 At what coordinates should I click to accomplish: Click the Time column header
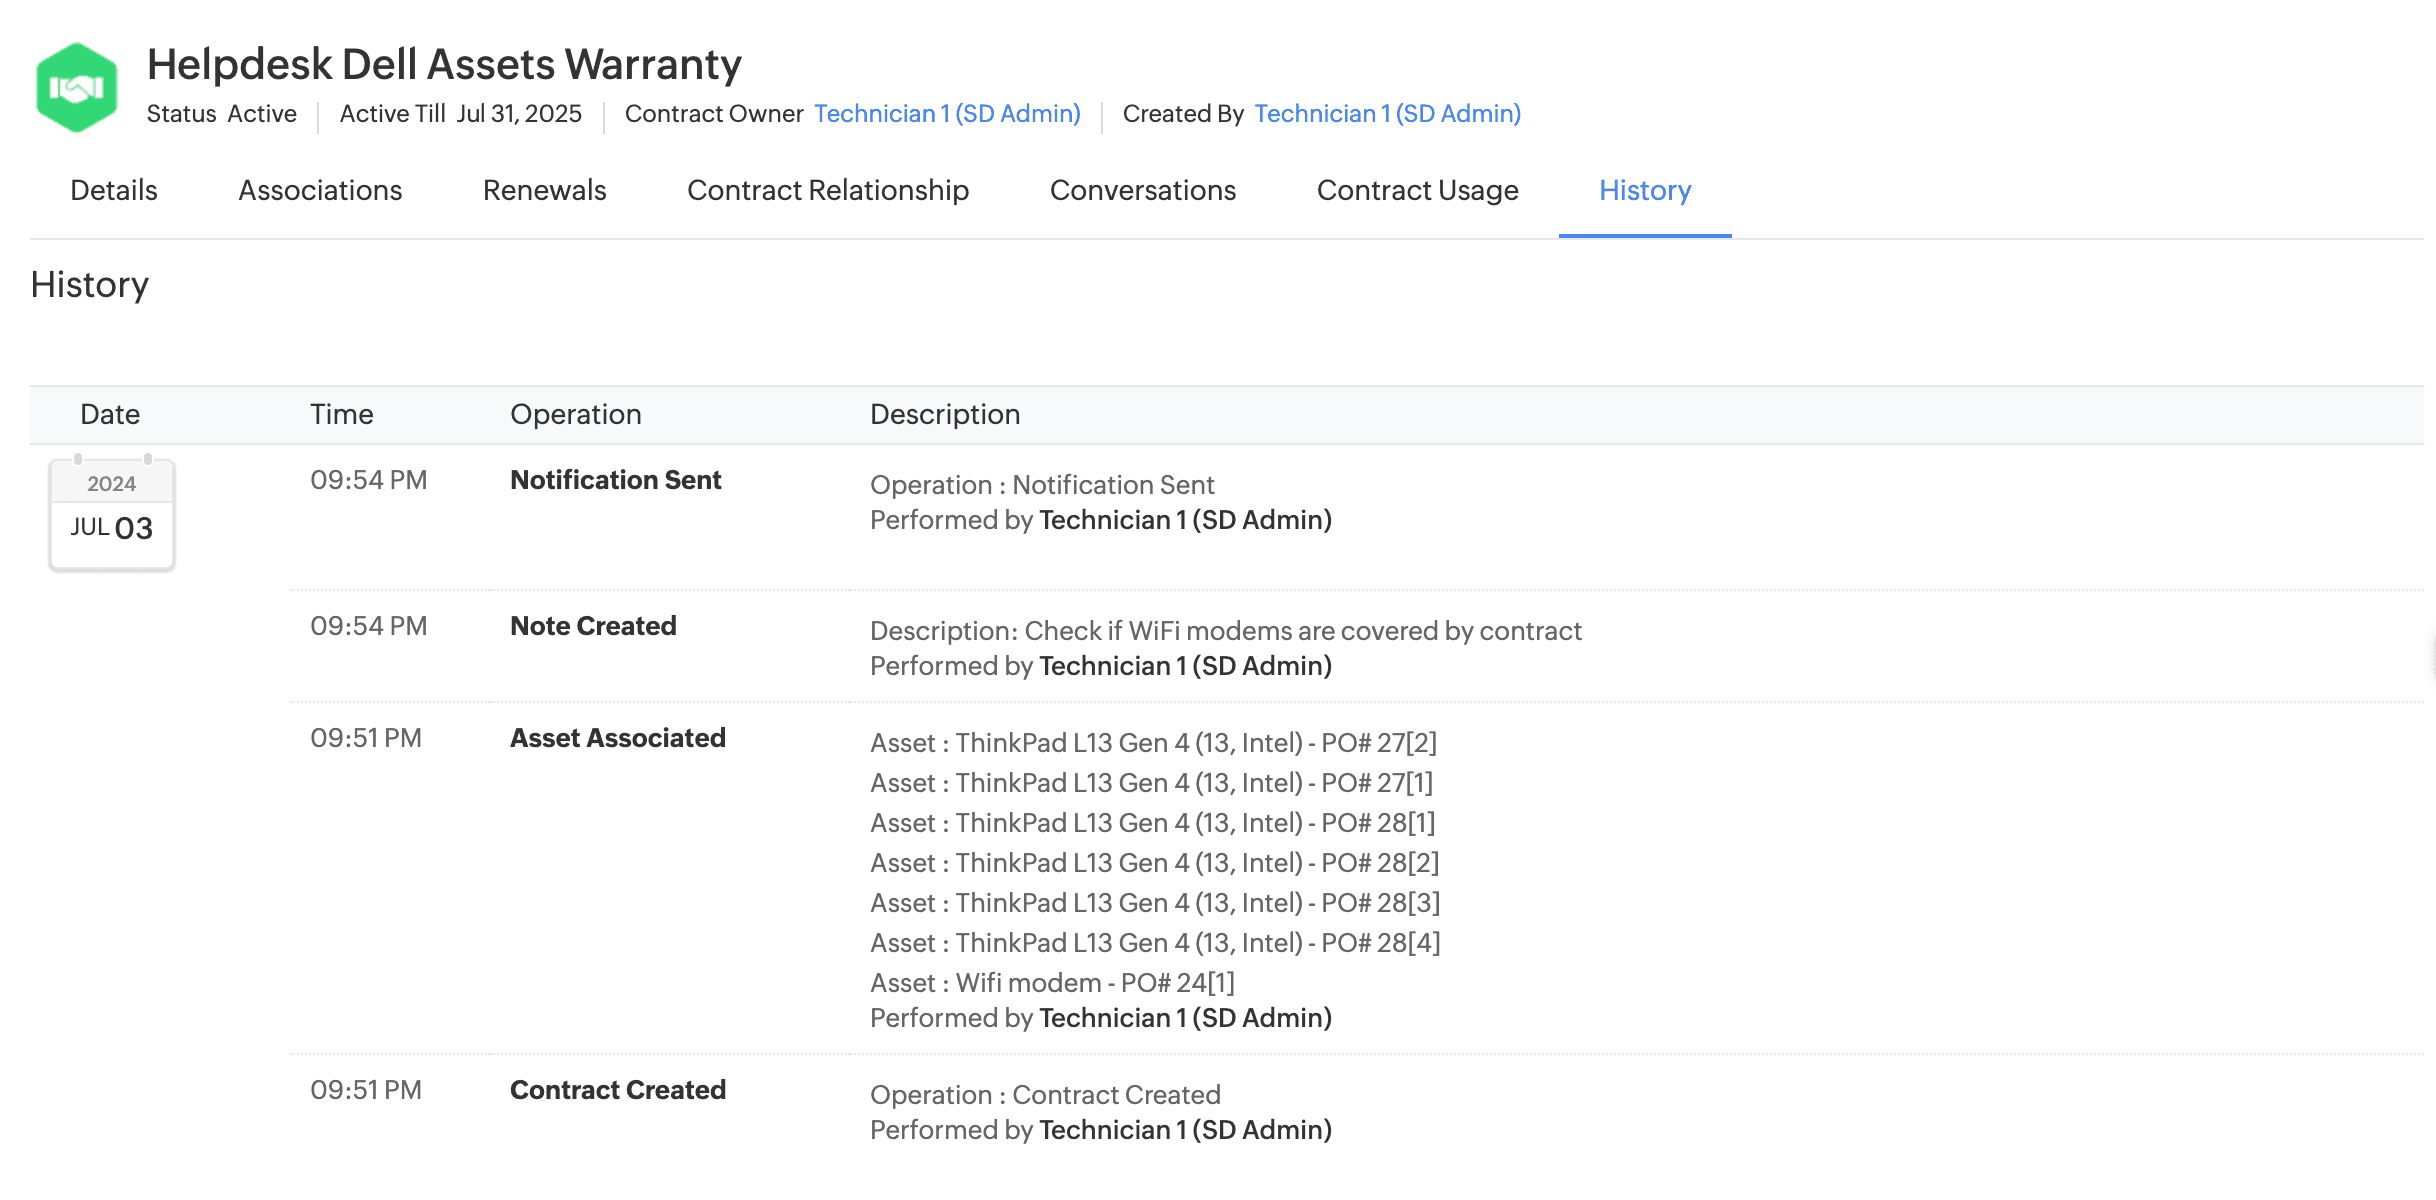coord(341,414)
